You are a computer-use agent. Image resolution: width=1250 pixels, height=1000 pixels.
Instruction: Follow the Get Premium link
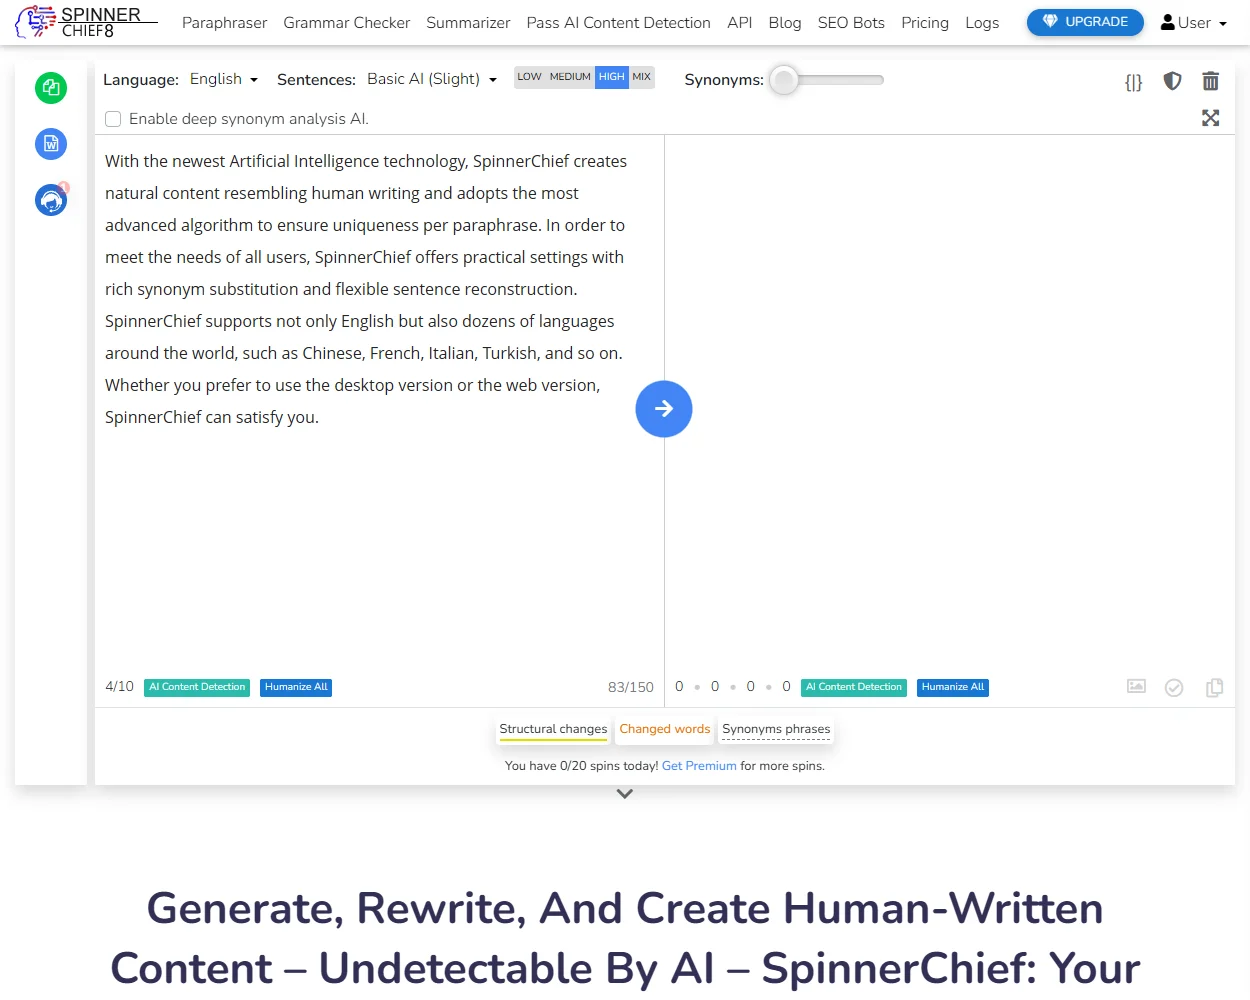[699, 766]
